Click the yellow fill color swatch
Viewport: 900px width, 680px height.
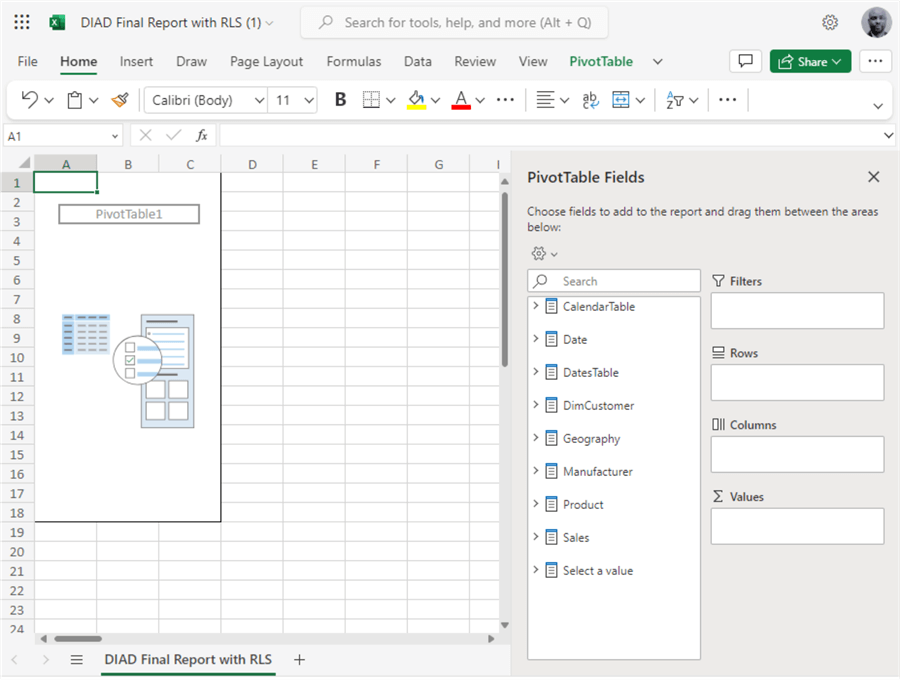click(x=417, y=100)
